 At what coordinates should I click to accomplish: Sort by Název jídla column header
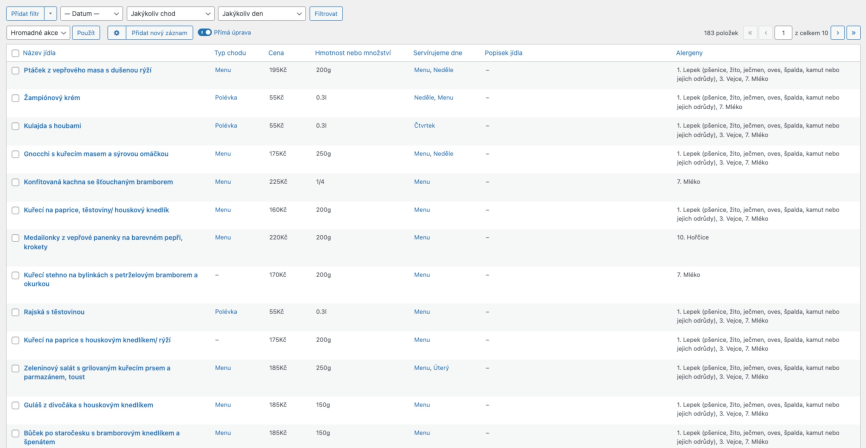pos(39,53)
